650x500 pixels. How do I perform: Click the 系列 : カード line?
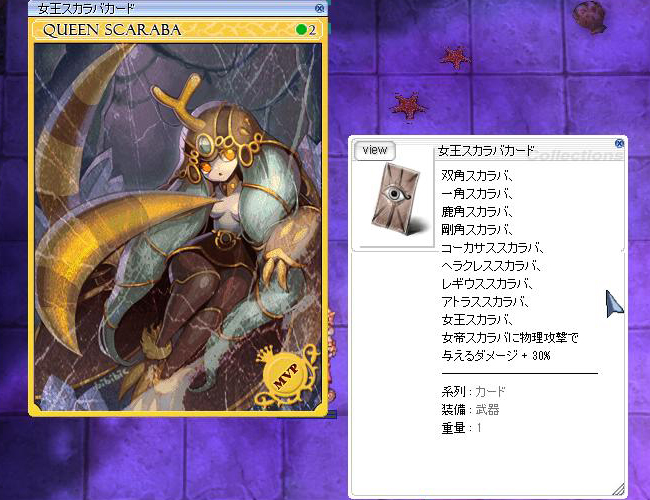tap(473, 391)
